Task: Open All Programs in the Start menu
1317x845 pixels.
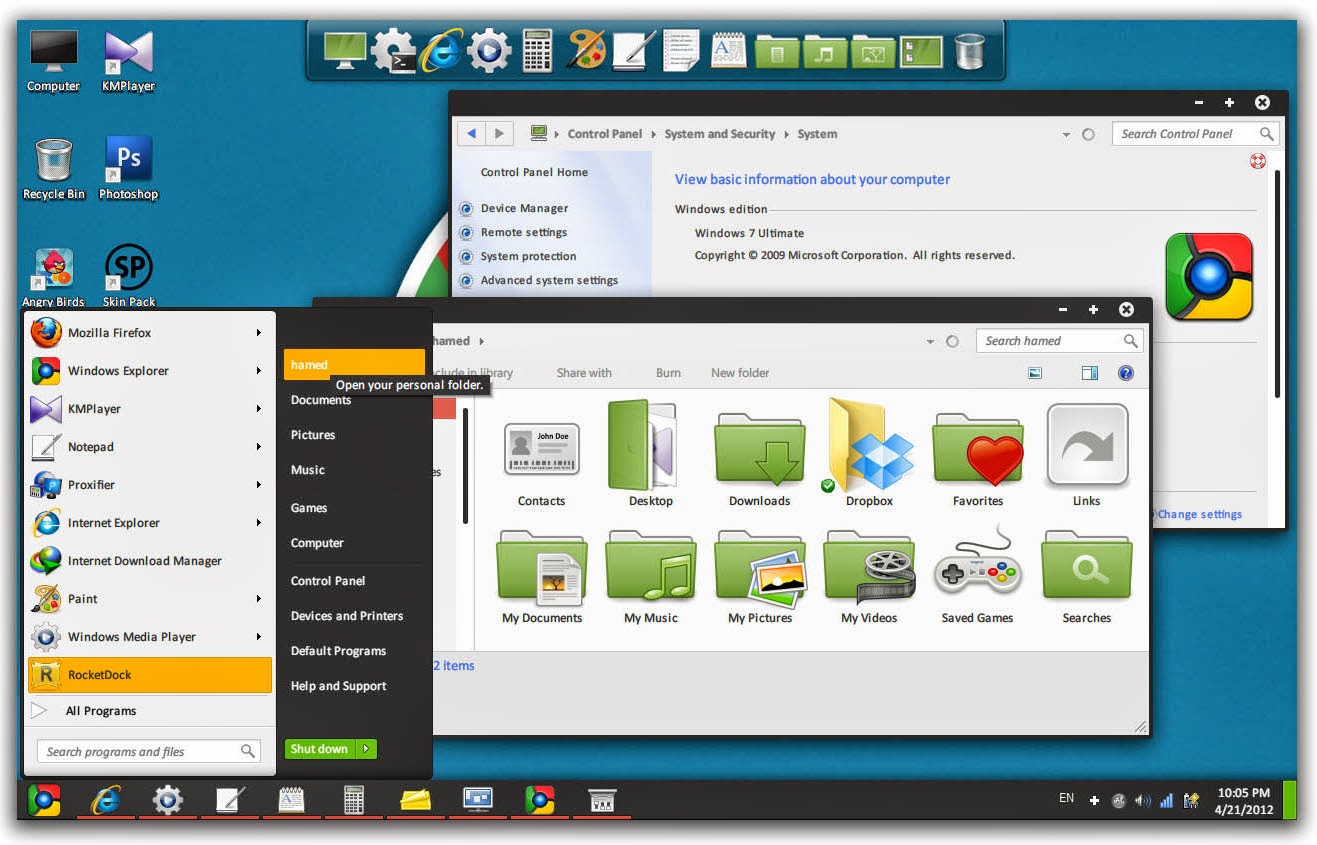Action: [x=100, y=711]
